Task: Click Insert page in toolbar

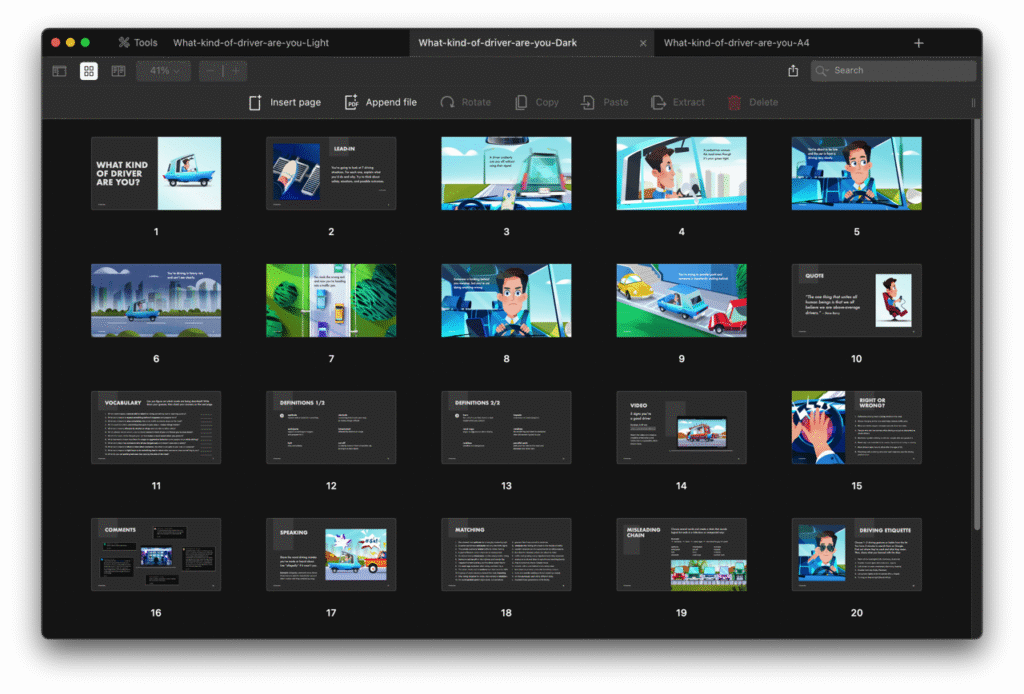Action: point(285,102)
